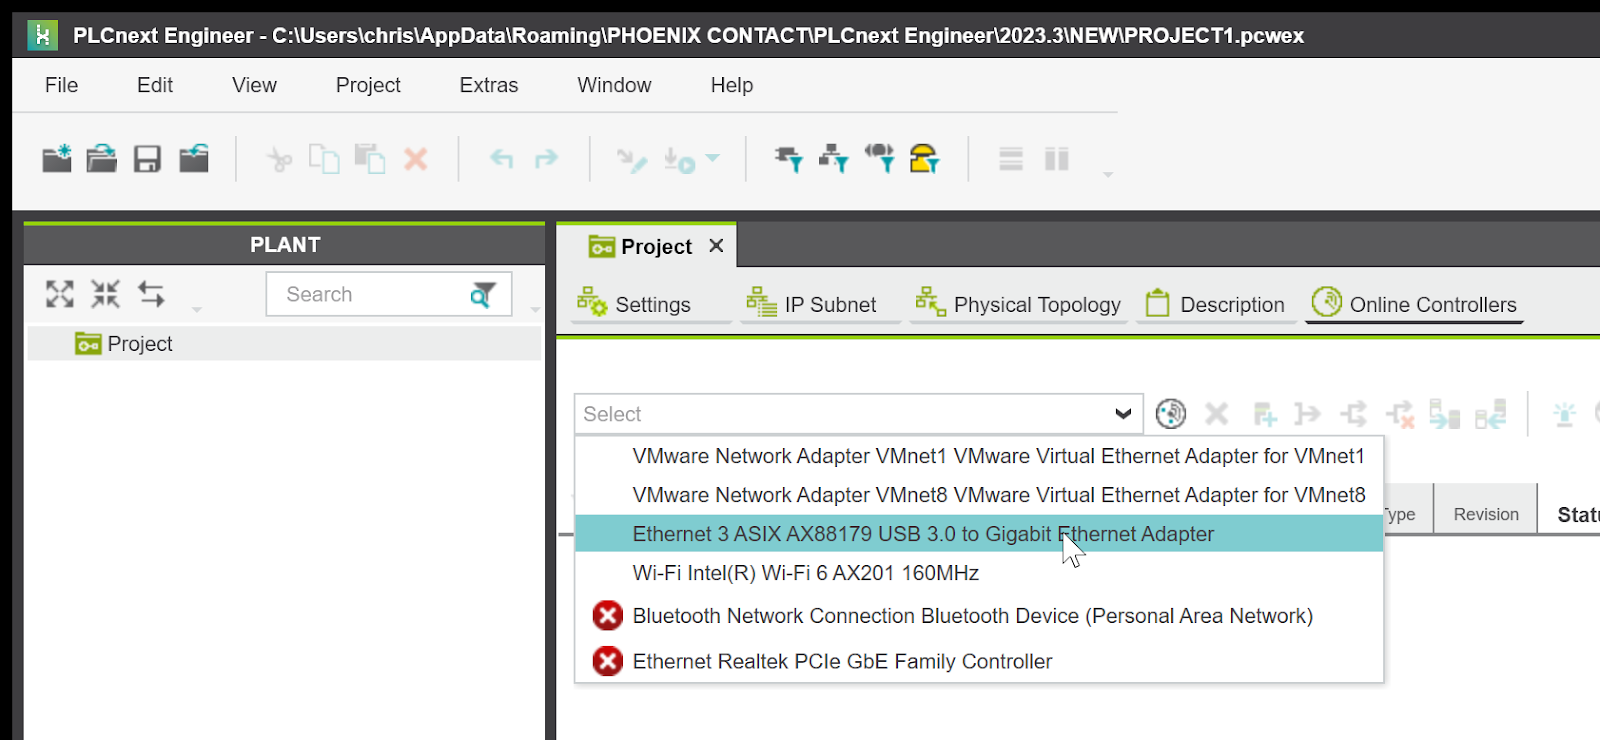Click the bracket with arrow icon
This screenshot has width=1600, height=740.
pyautogui.click(x=1308, y=413)
